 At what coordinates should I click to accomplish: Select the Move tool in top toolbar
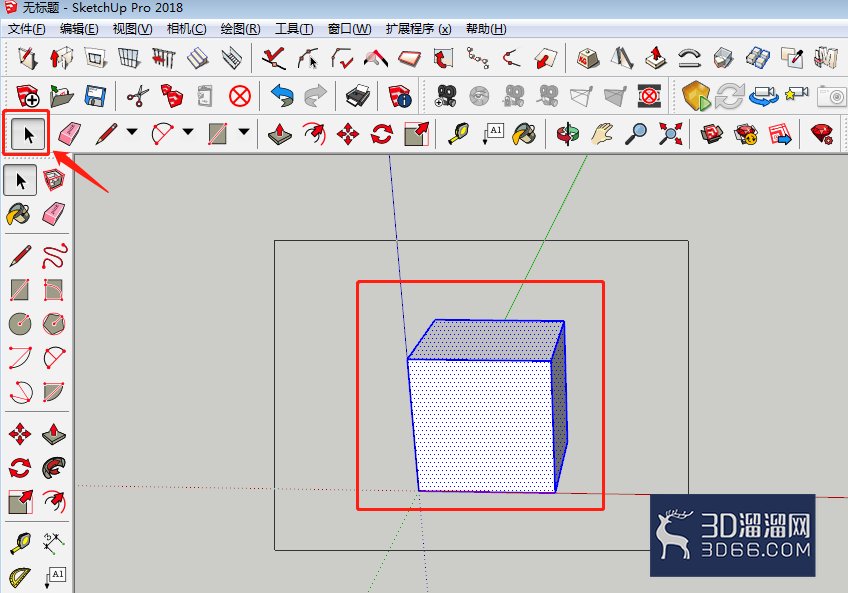(348, 134)
